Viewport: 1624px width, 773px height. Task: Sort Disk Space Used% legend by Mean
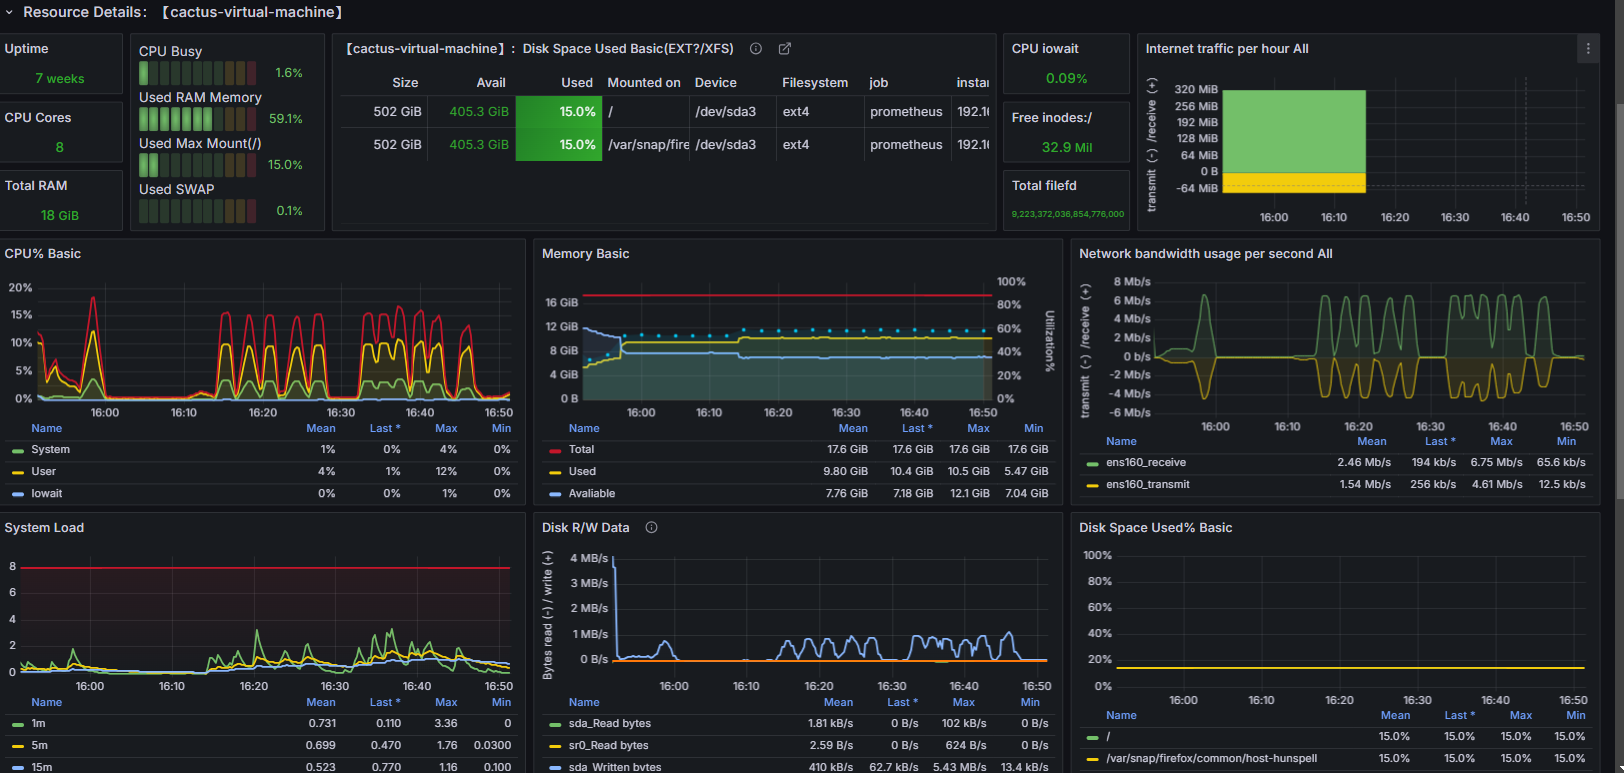coord(1395,716)
